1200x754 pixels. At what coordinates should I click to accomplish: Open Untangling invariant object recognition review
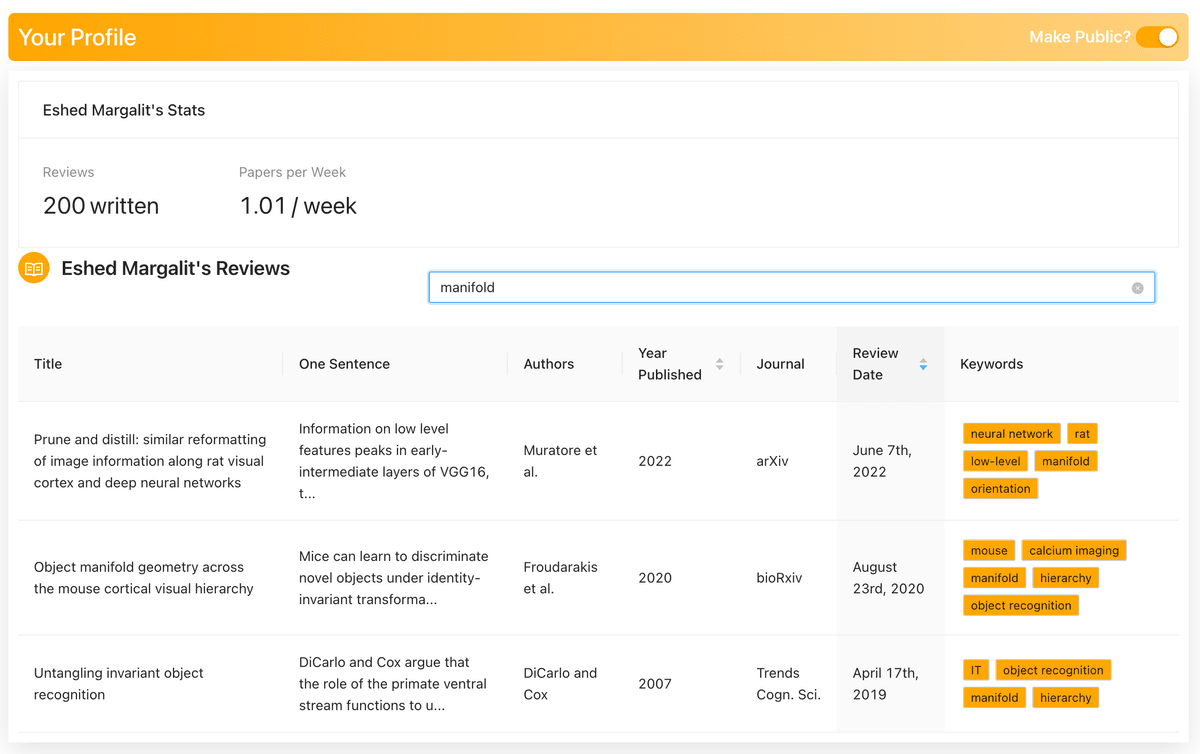pyautogui.click(x=118, y=684)
